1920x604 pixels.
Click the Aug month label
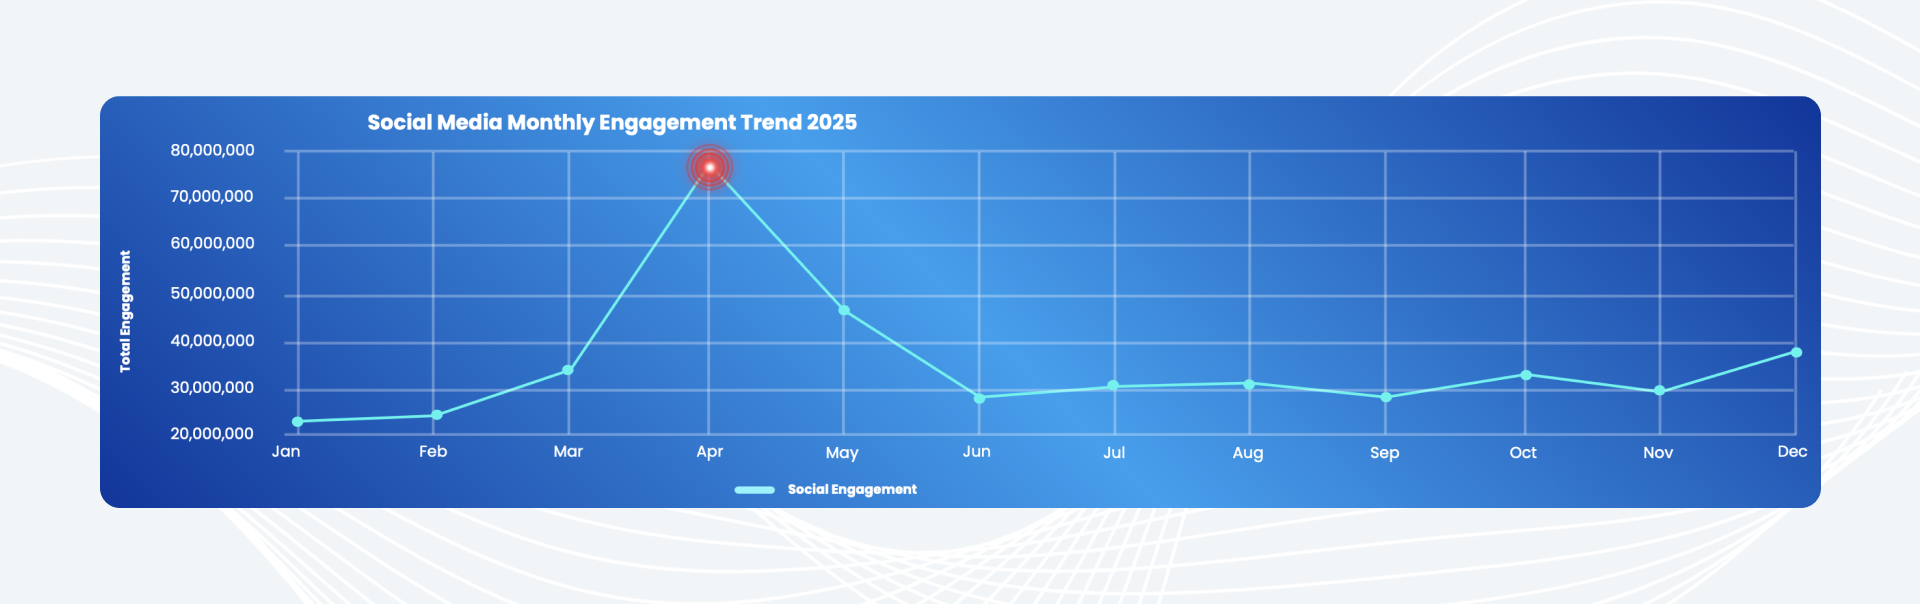[1248, 453]
